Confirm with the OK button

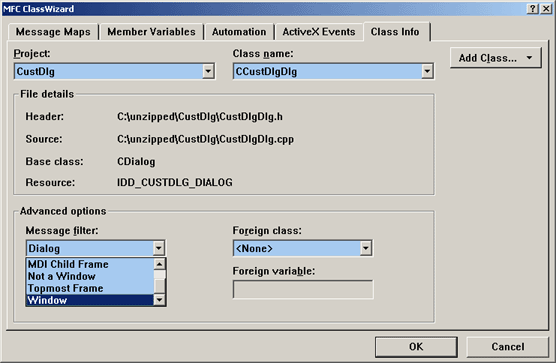(416, 347)
